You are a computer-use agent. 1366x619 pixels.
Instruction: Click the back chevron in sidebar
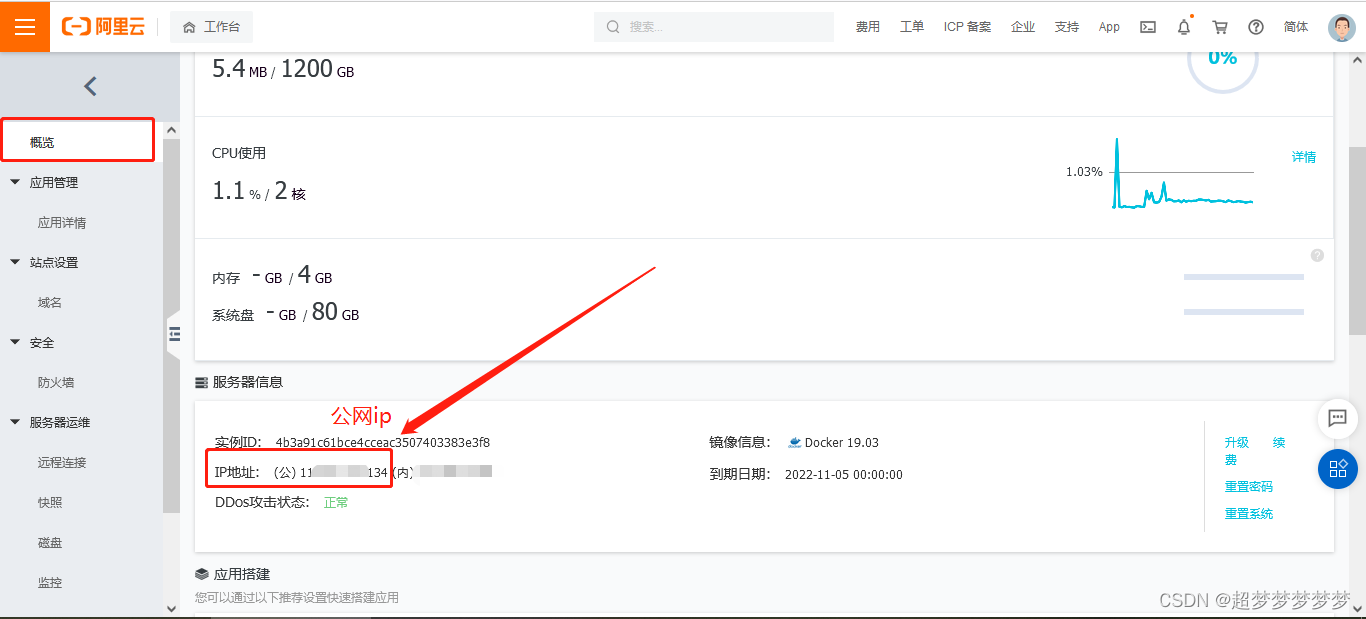point(90,86)
